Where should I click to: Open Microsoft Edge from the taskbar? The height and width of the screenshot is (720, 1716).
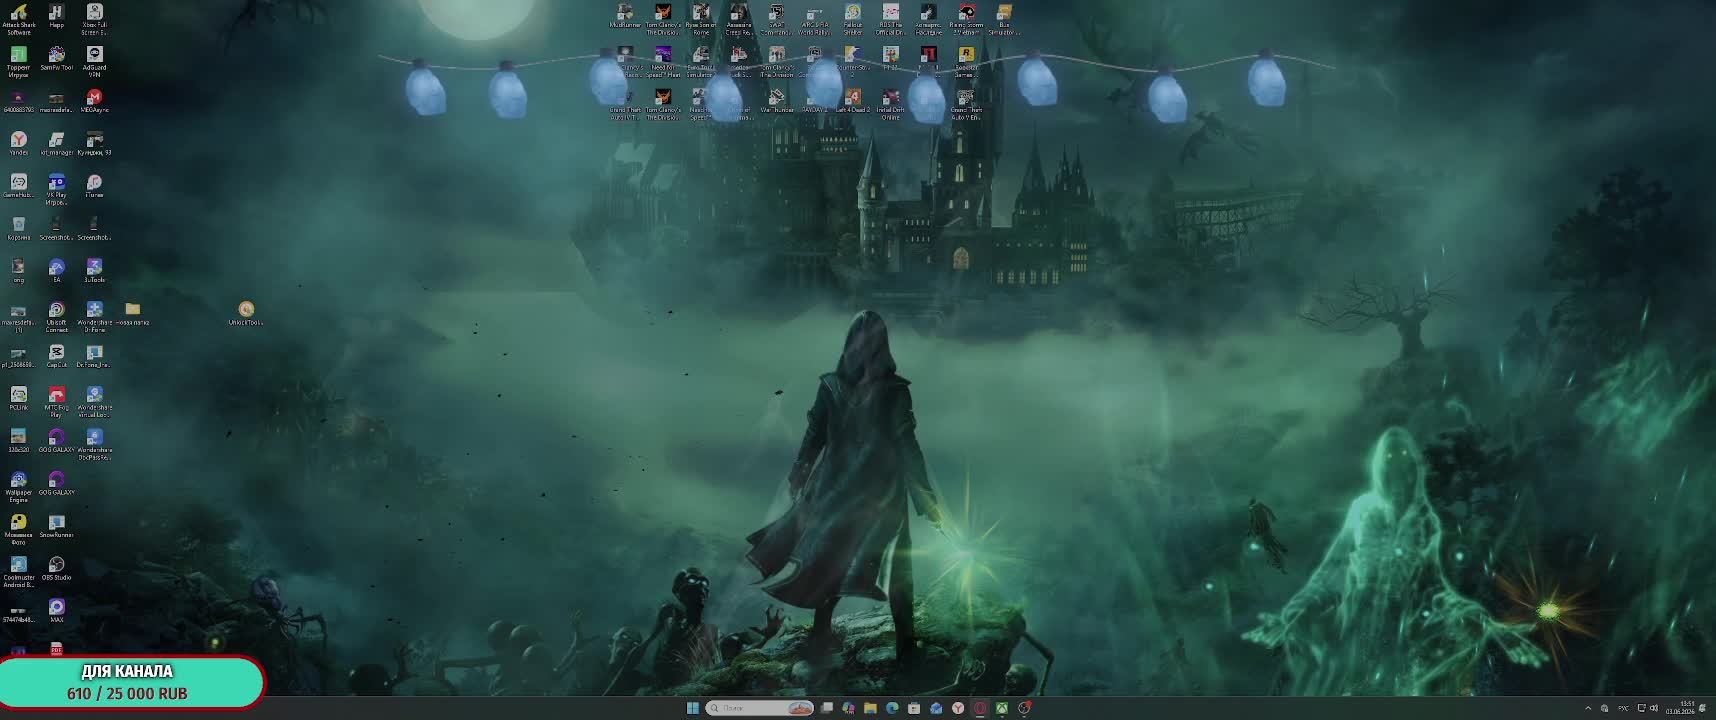pyautogui.click(x=892, y=708)
